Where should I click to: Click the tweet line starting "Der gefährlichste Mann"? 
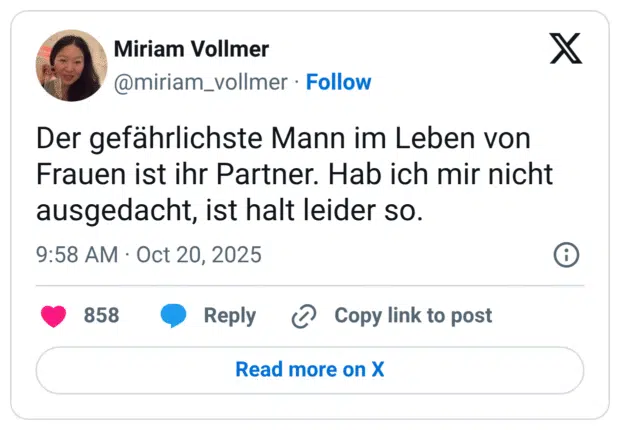pos(282,138)
